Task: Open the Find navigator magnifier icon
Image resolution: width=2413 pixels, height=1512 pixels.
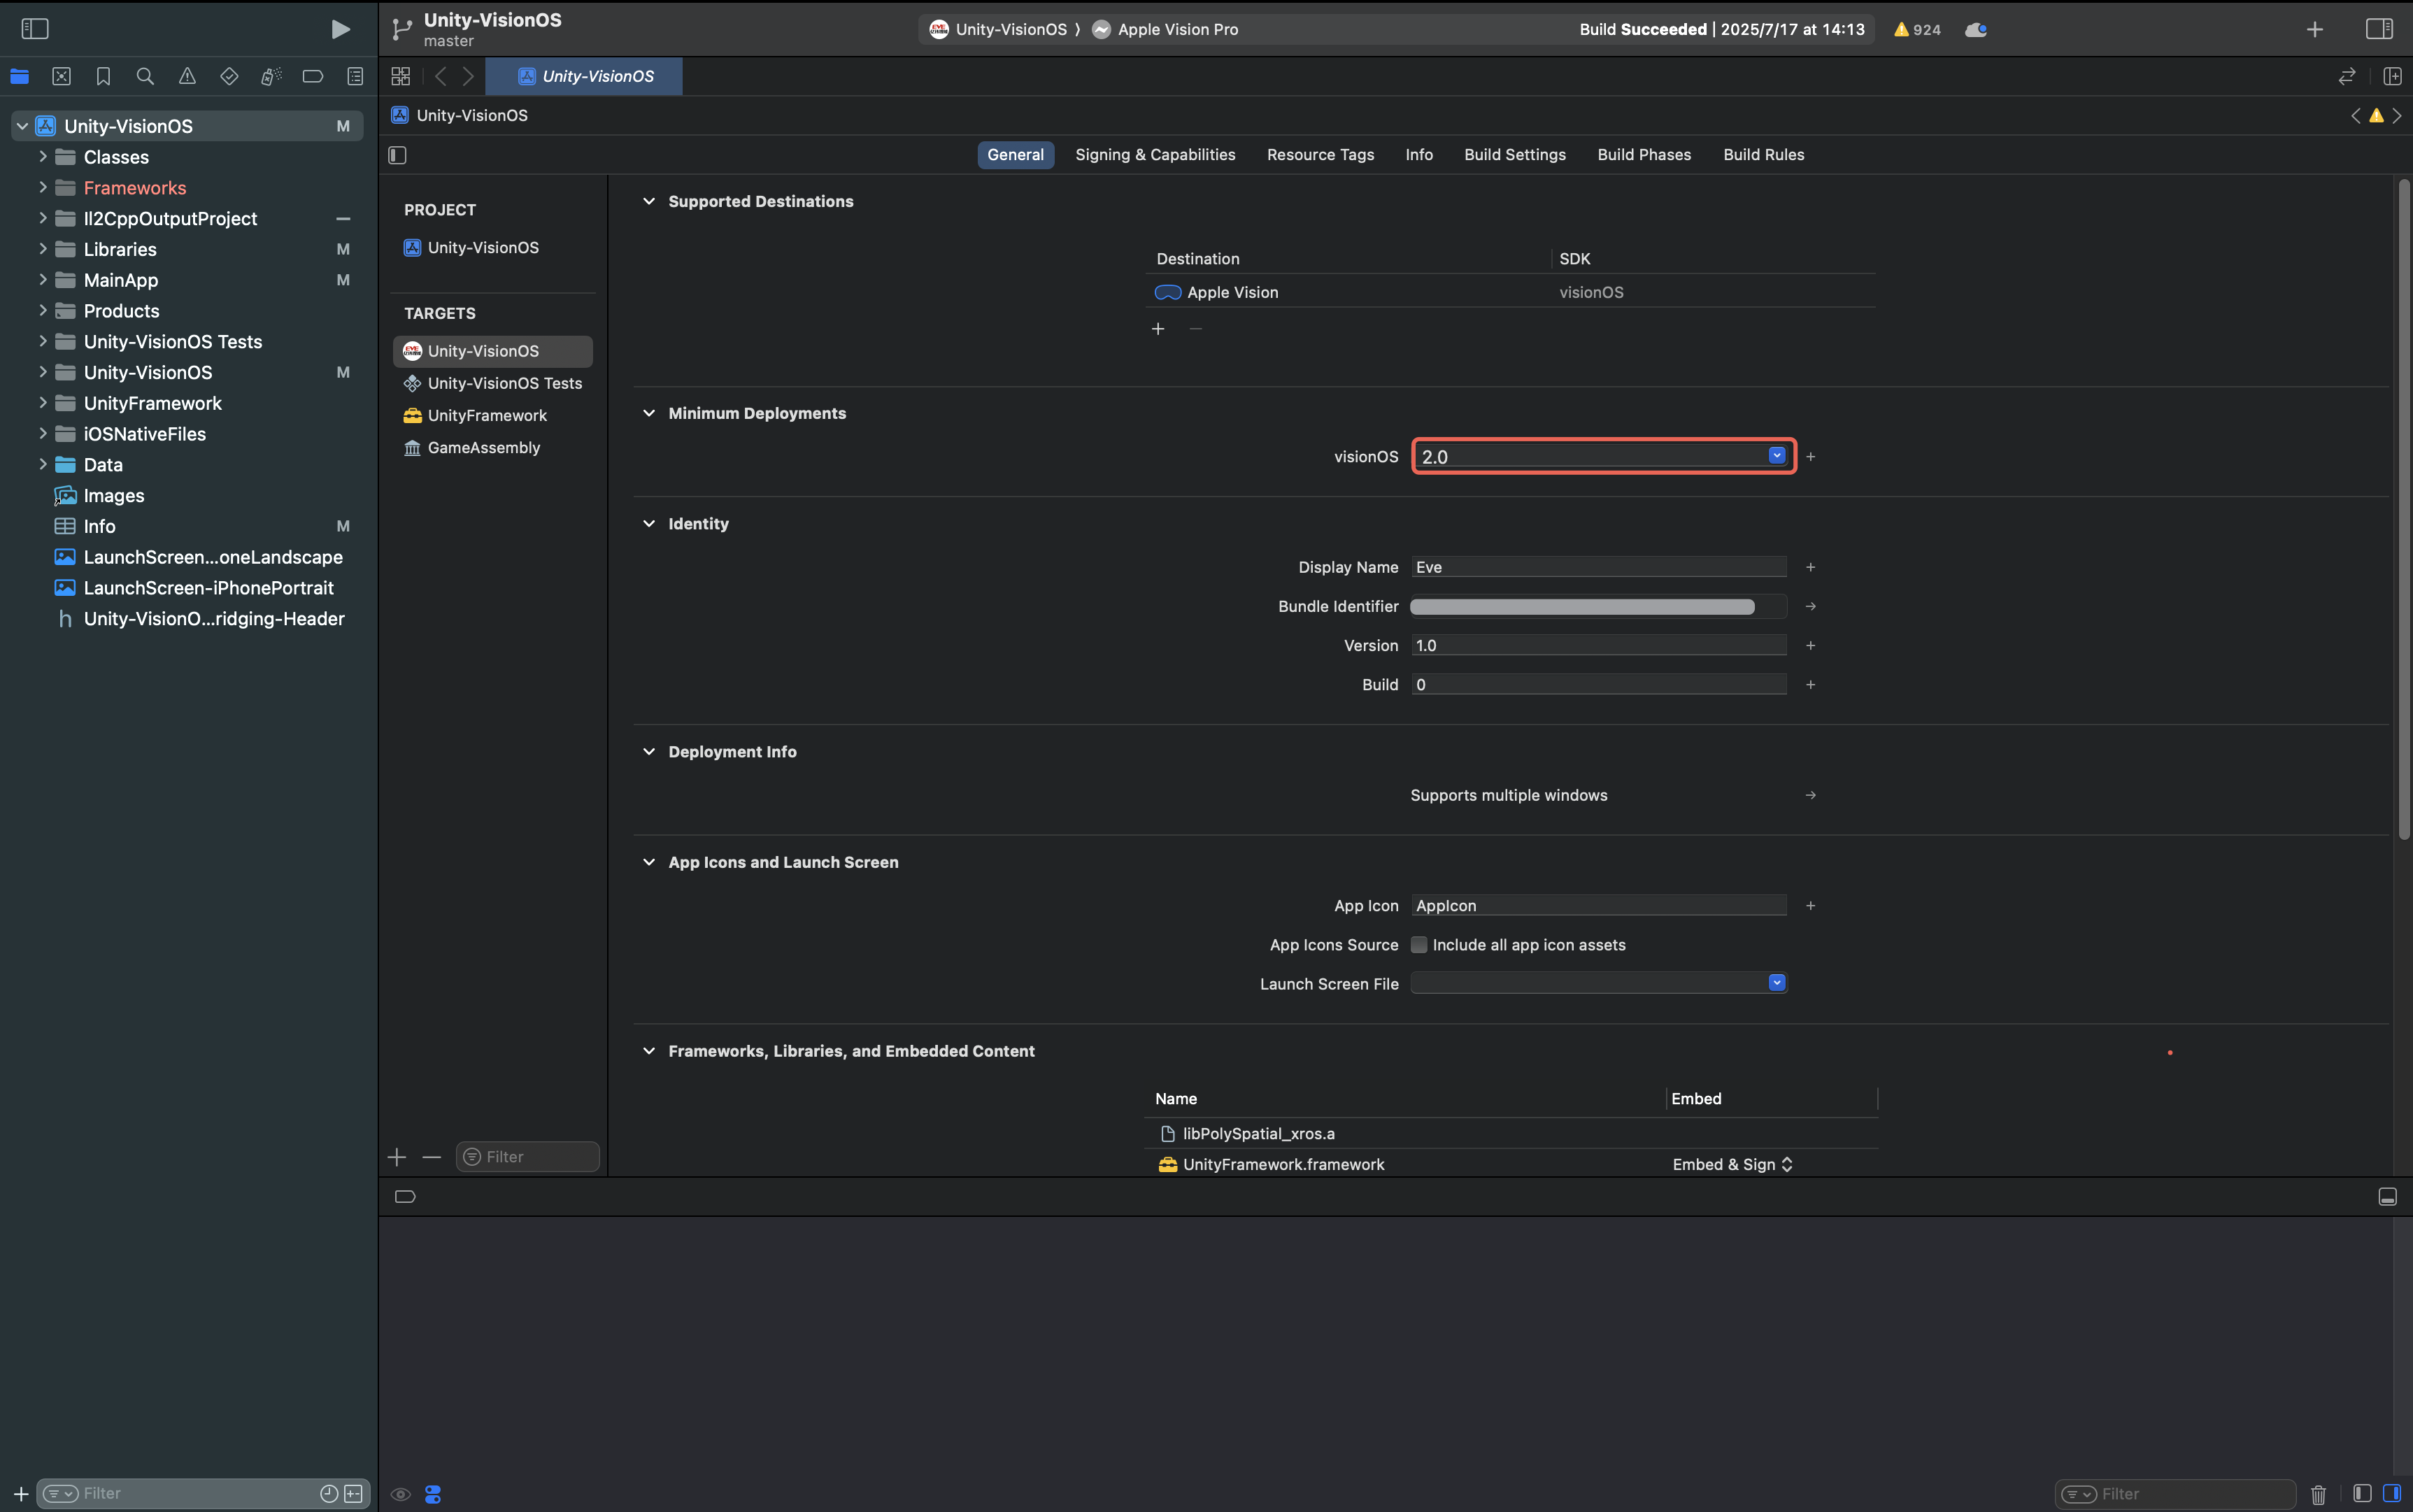Action: tap(145, 76)
